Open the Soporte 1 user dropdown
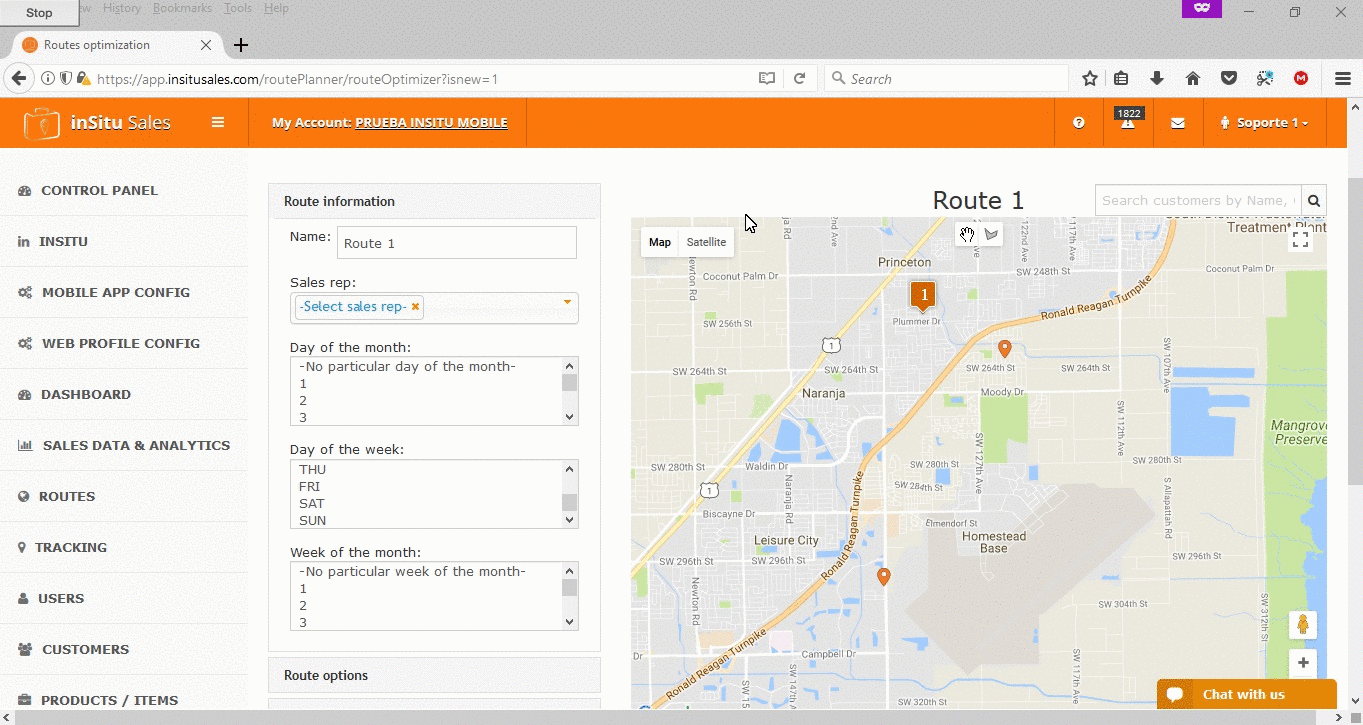 point(1265,123)
